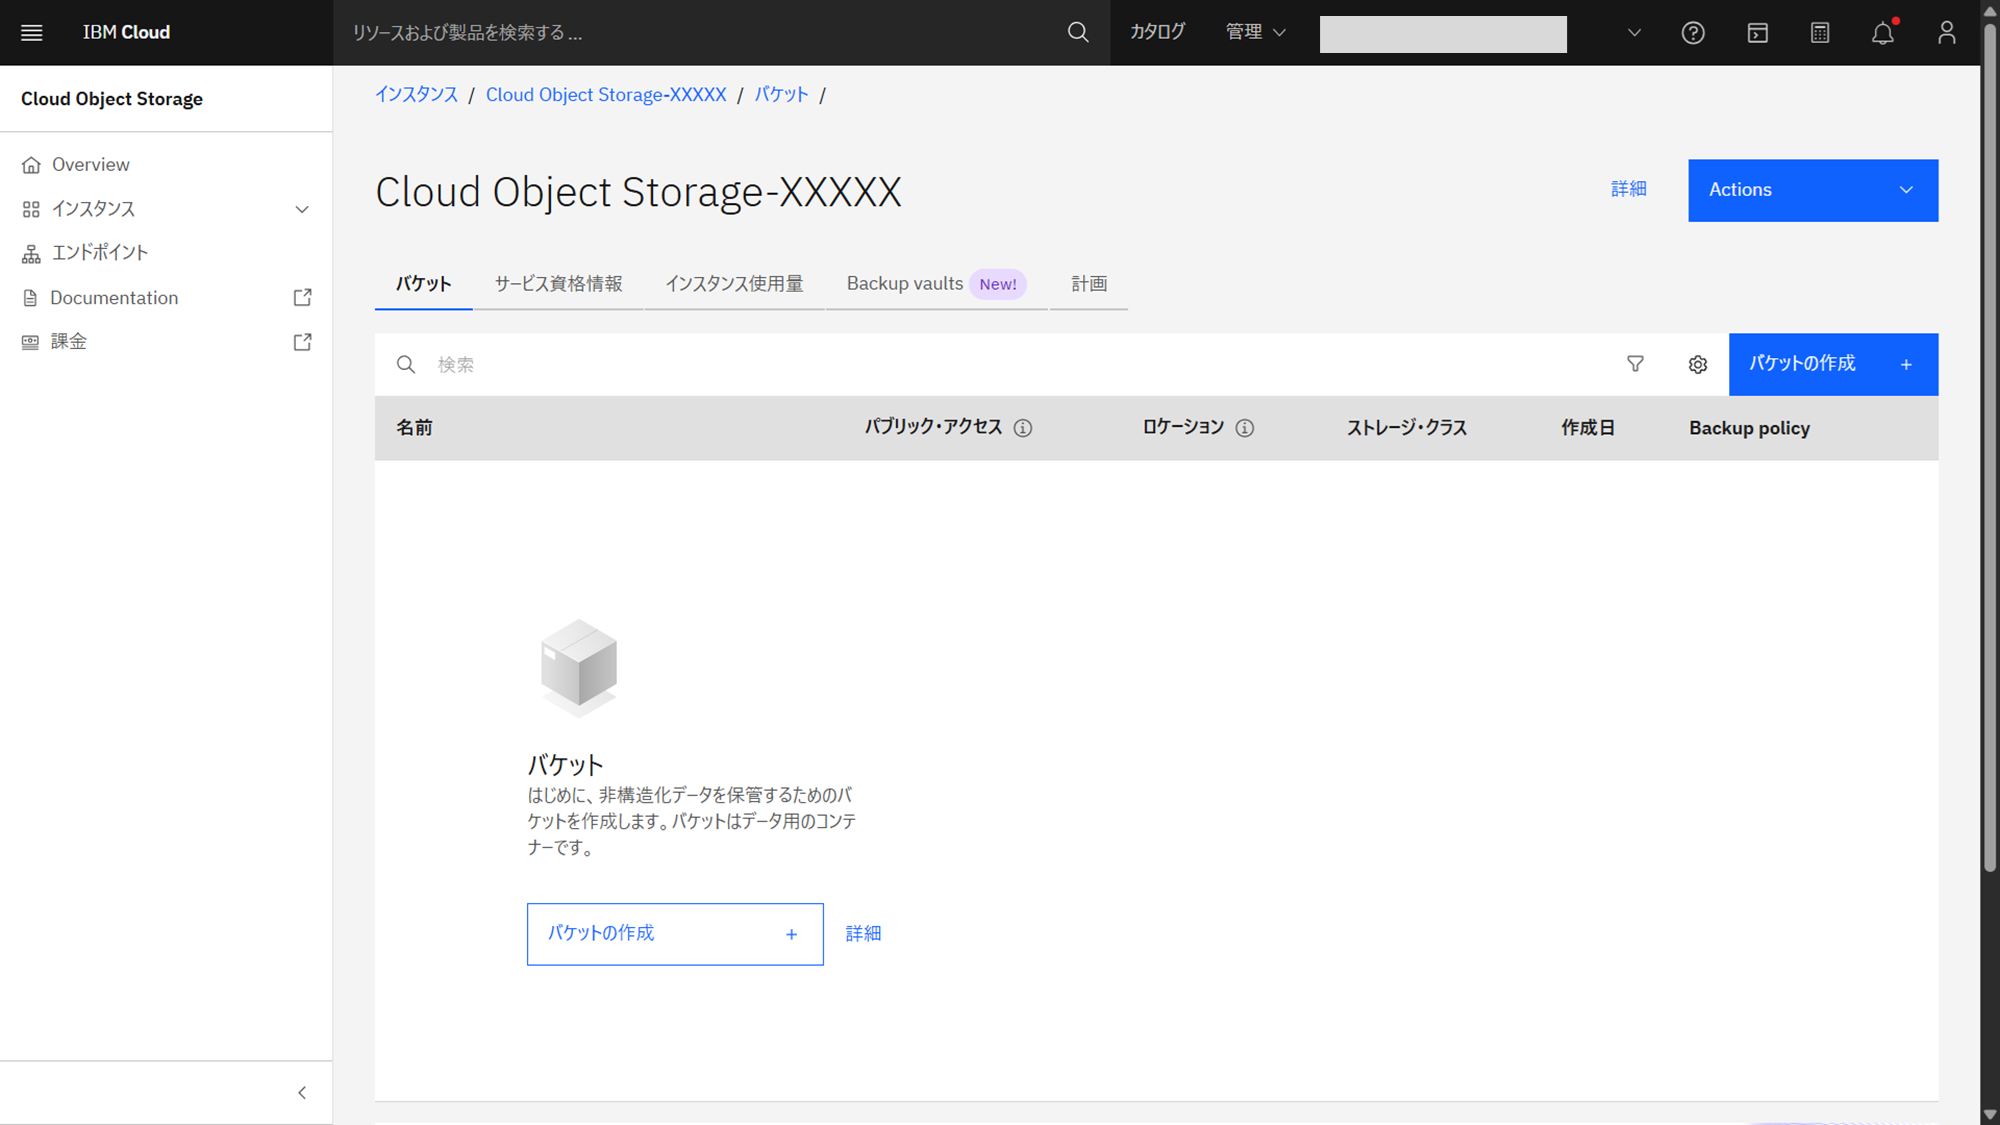This screenshot has height=1125, width=2000.
Task: Collapse the left sidebar panel
Action: [x=302, y=1092]
